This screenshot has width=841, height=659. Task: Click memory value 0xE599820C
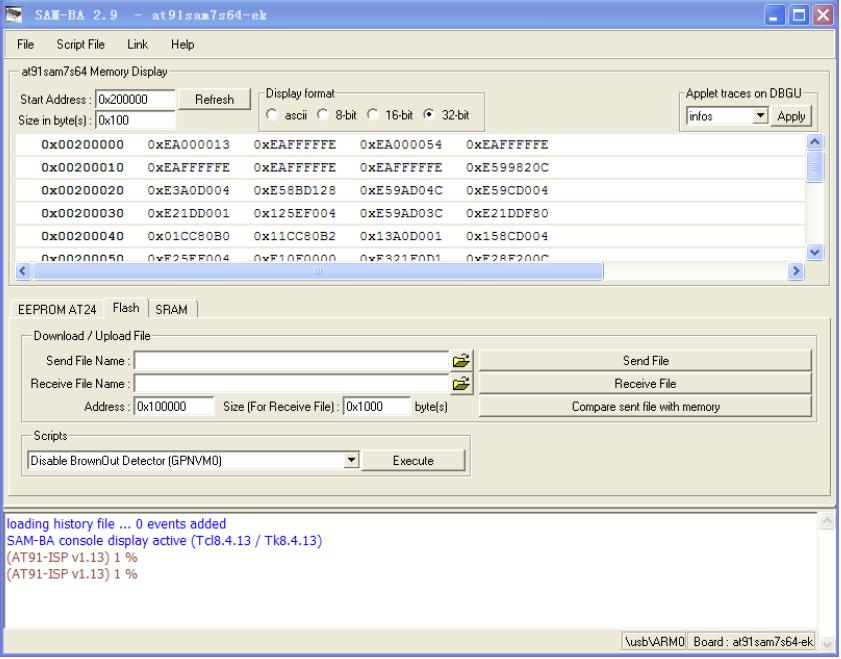pyautogui.click(x=507, y=168)
